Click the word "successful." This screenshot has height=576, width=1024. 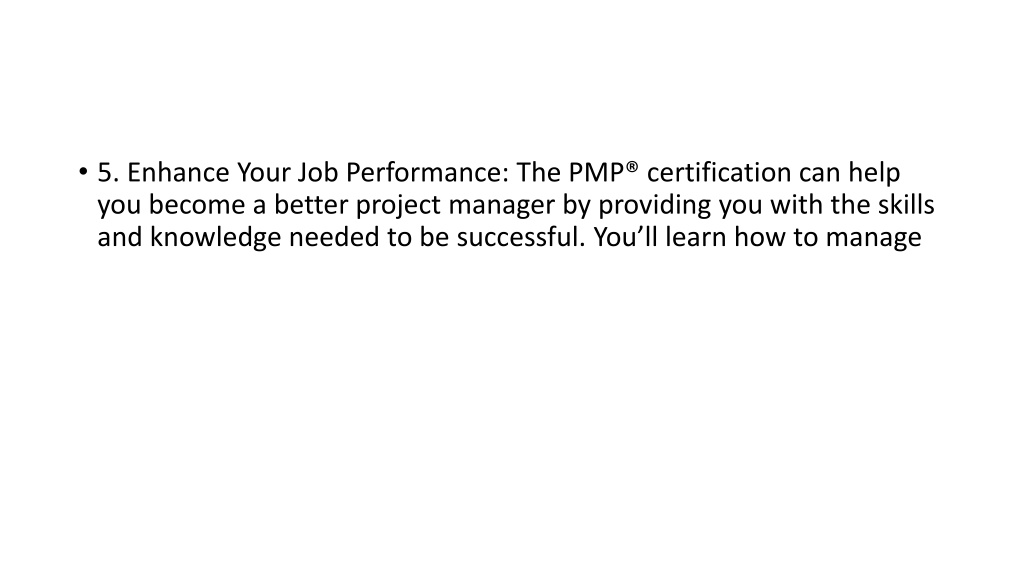tap(521, 237)
